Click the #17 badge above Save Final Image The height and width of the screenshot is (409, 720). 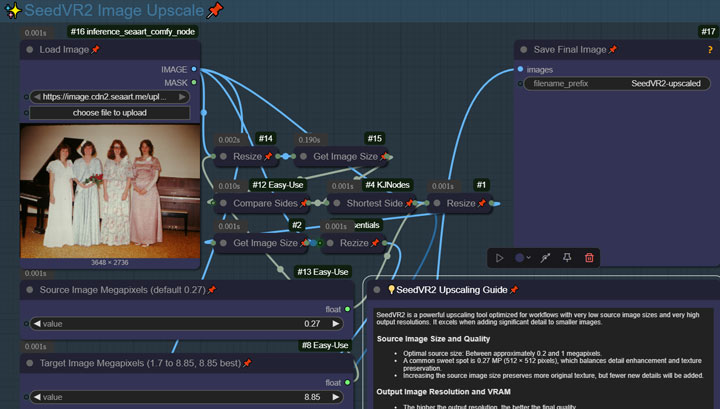[708, 32]
